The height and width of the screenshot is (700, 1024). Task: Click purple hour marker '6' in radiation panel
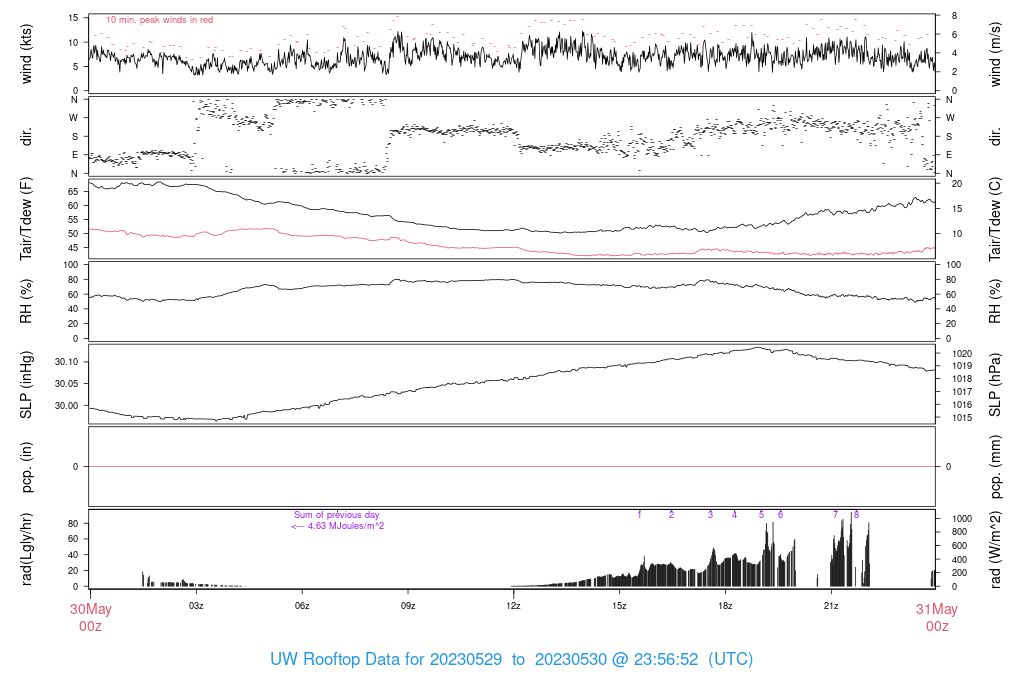780,515
